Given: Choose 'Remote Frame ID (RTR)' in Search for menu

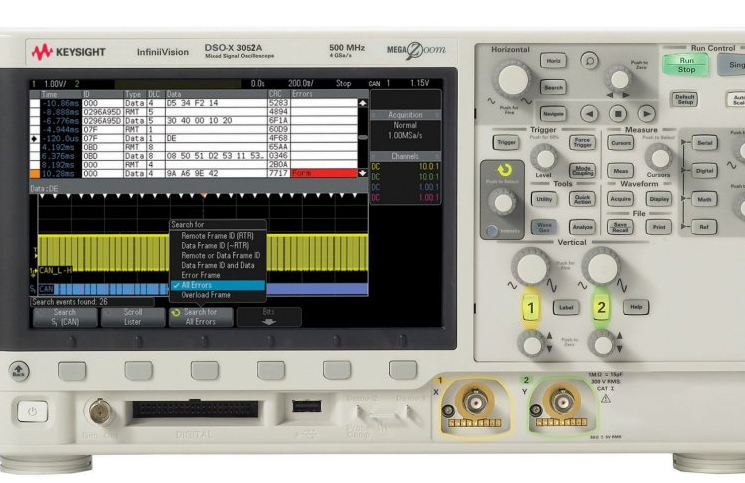Looking at the screenshot, I should pos(218,236).
